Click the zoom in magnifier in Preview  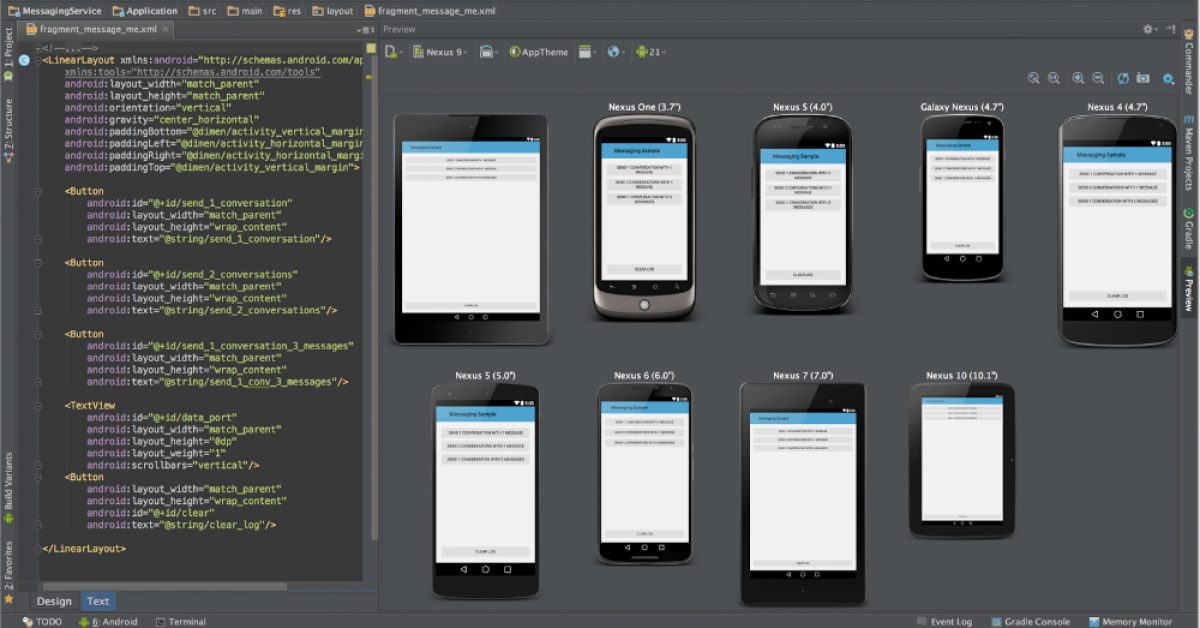[1078, 79]
